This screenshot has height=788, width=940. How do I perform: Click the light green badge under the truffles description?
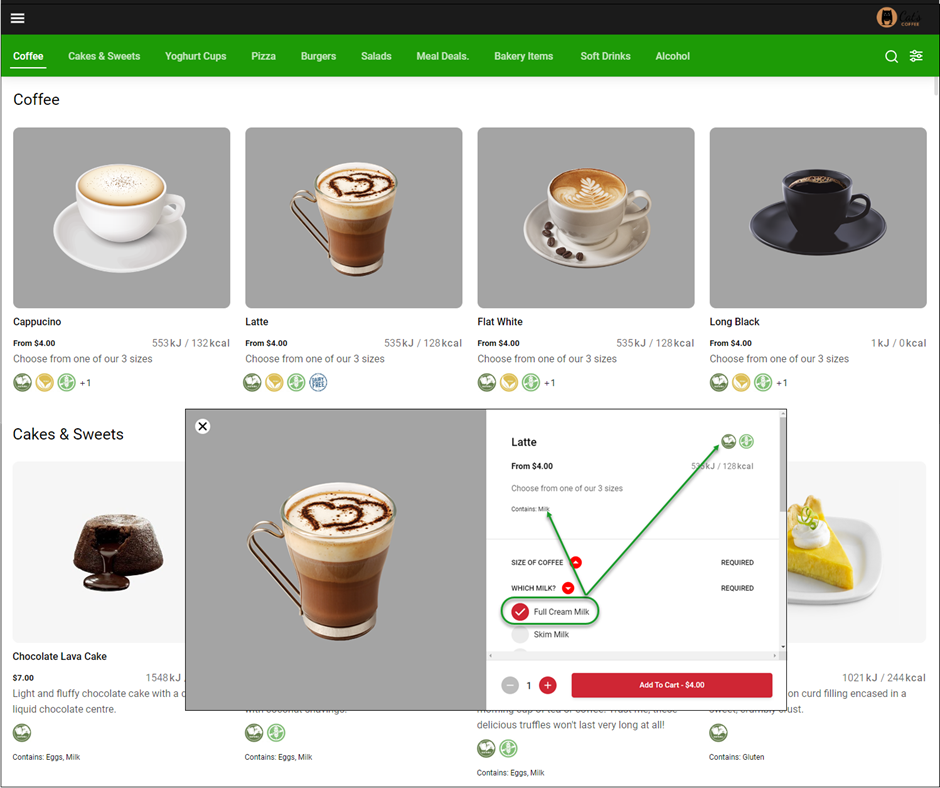click(x=508, y=748)
